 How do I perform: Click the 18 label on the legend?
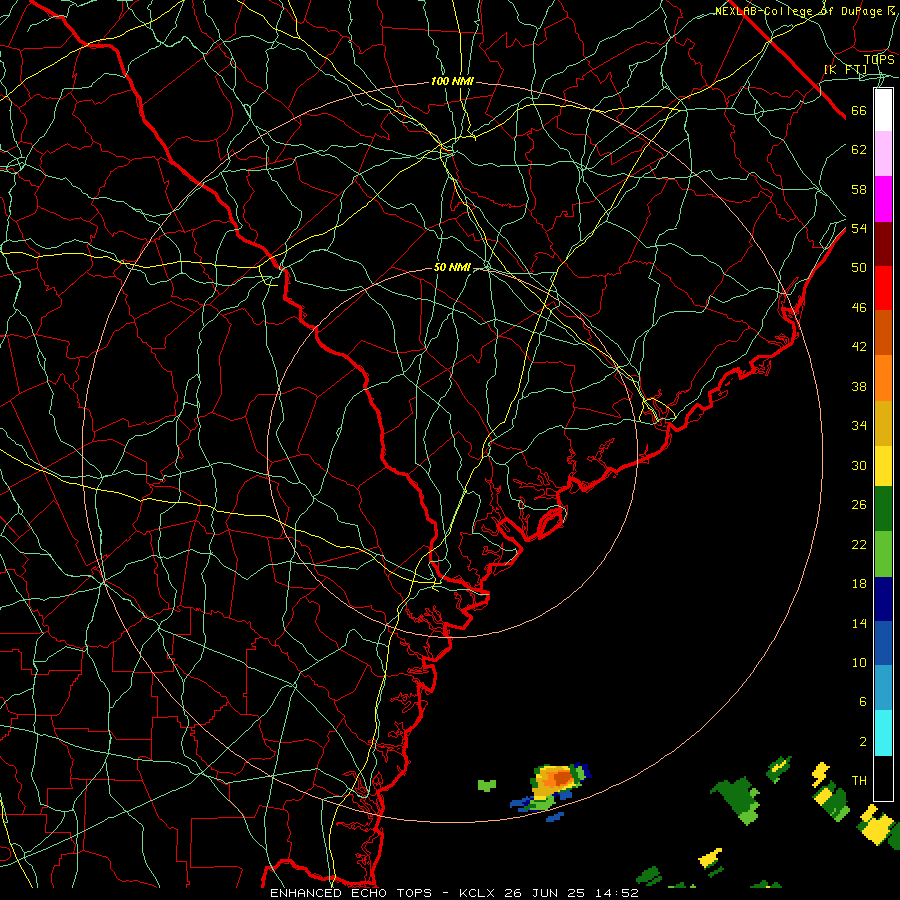(859, 584)
